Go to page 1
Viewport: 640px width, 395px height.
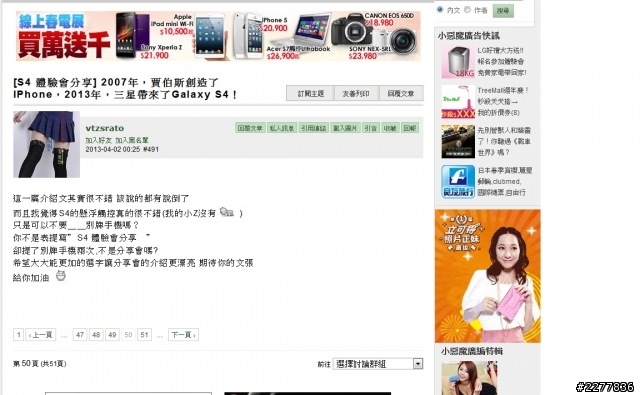point(18,335)
